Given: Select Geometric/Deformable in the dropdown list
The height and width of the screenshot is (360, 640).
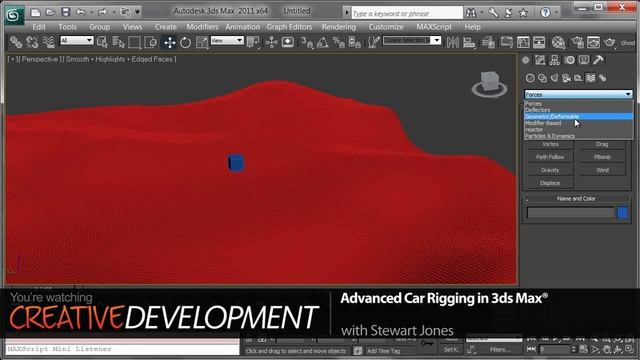Looking at the screenshot, I should [578, 116].
